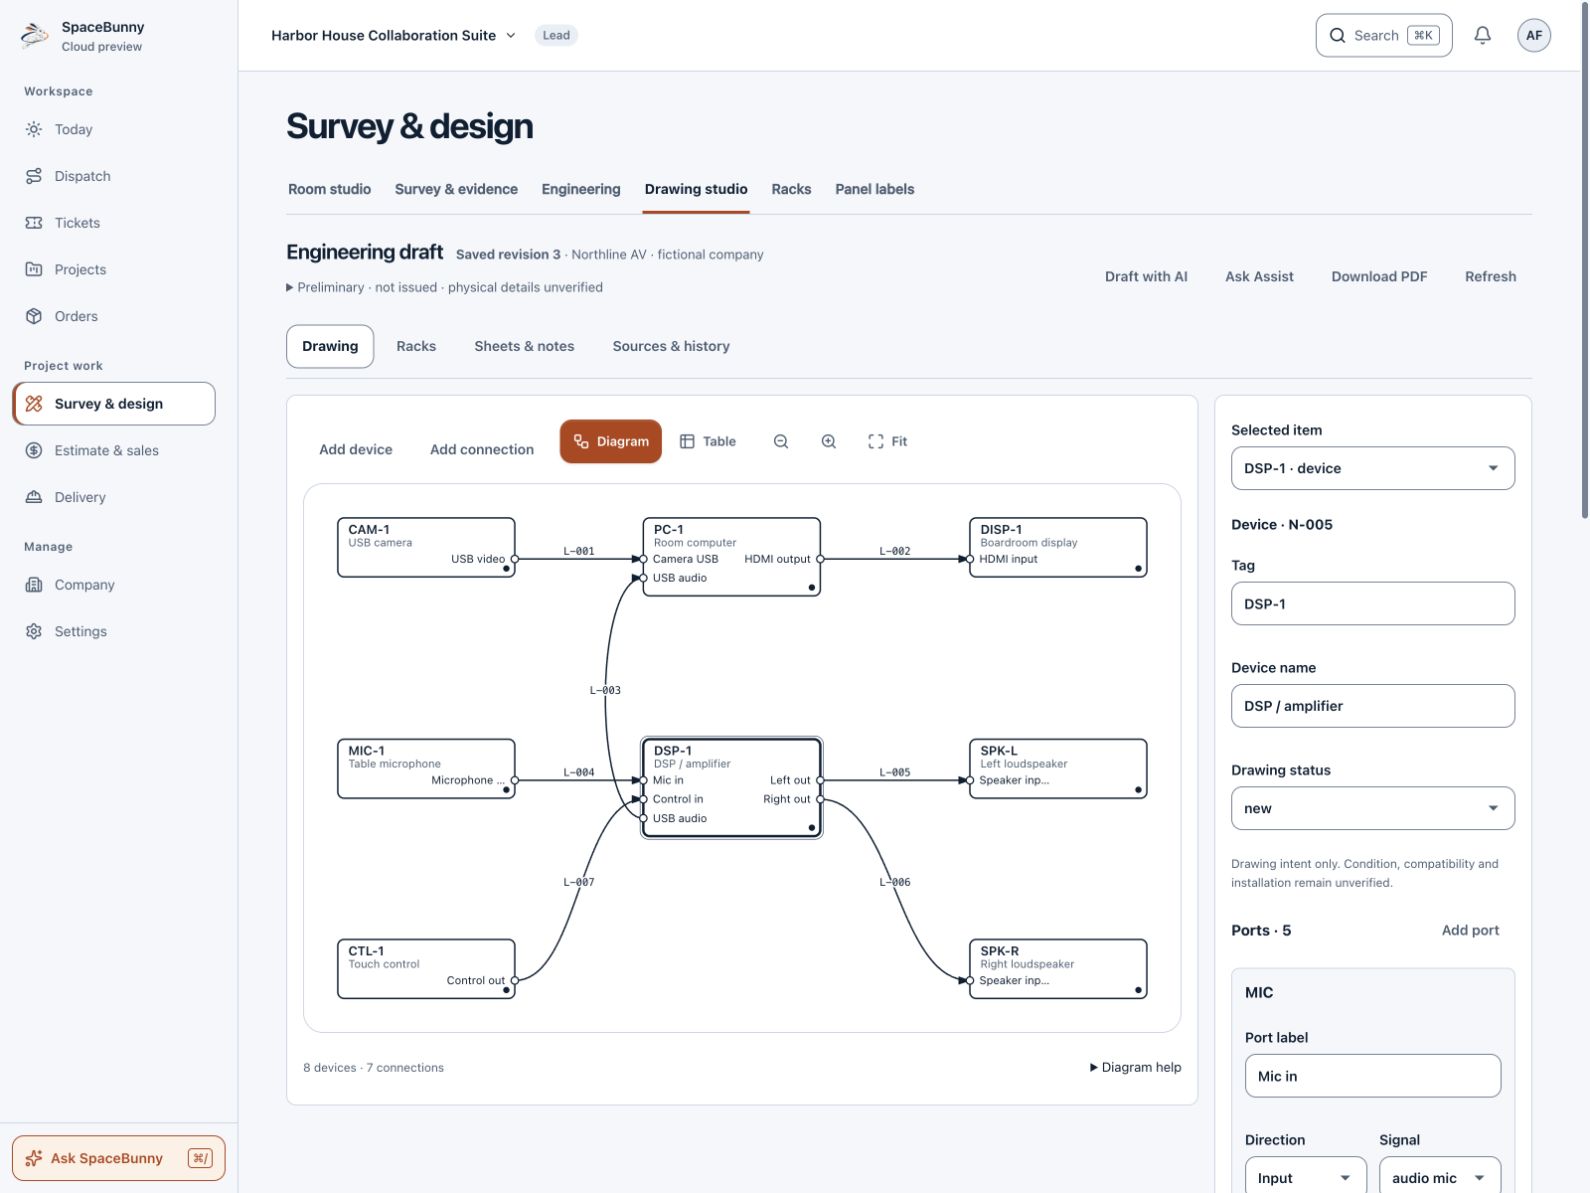Click Add device
The image size is (1590, 1193).
356,450
